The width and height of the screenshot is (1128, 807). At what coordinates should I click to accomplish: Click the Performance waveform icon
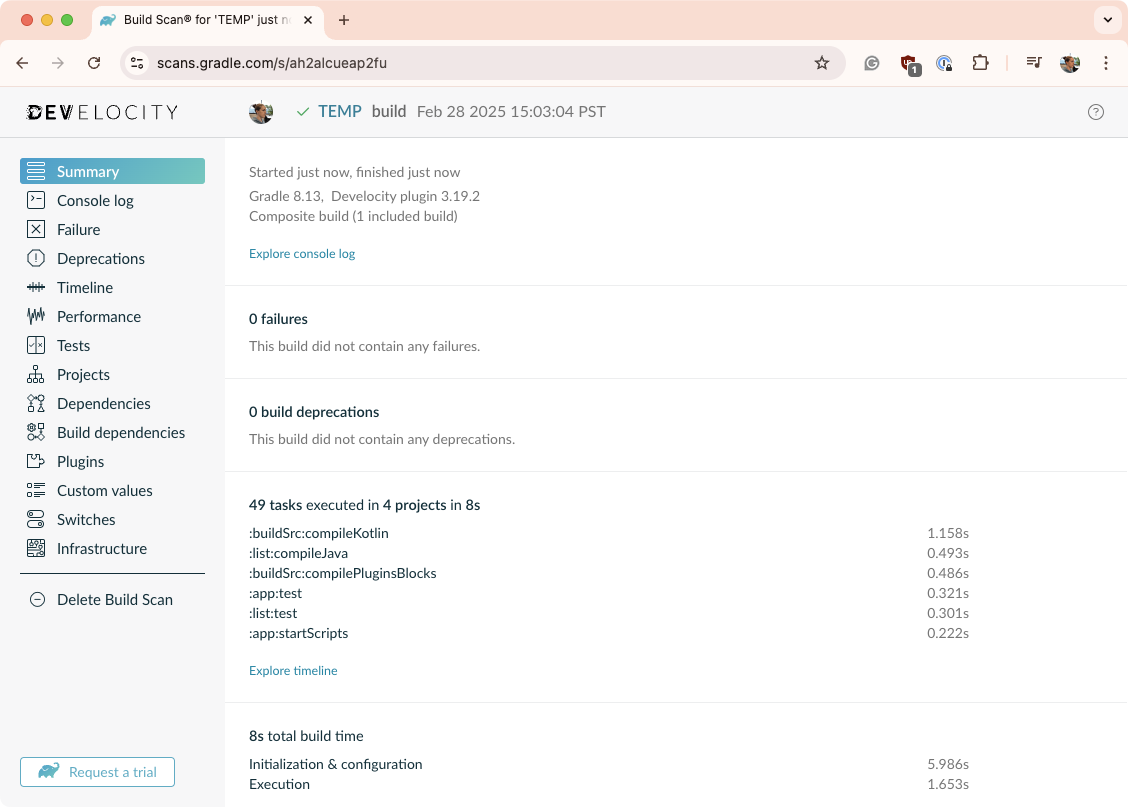[x=36, y=316]
